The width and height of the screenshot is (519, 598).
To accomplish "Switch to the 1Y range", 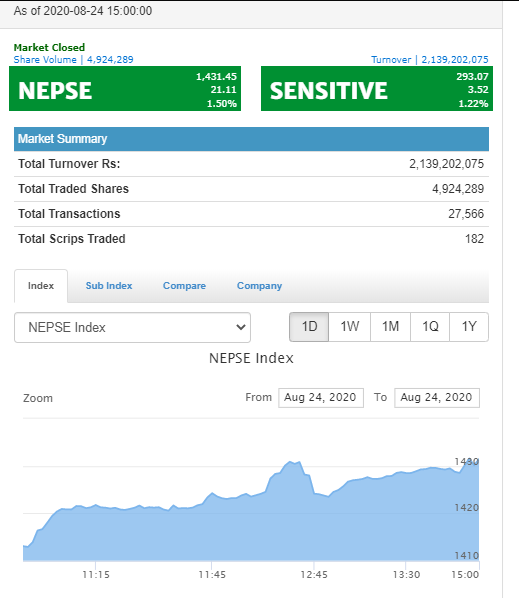I will [x=469, y=327].
